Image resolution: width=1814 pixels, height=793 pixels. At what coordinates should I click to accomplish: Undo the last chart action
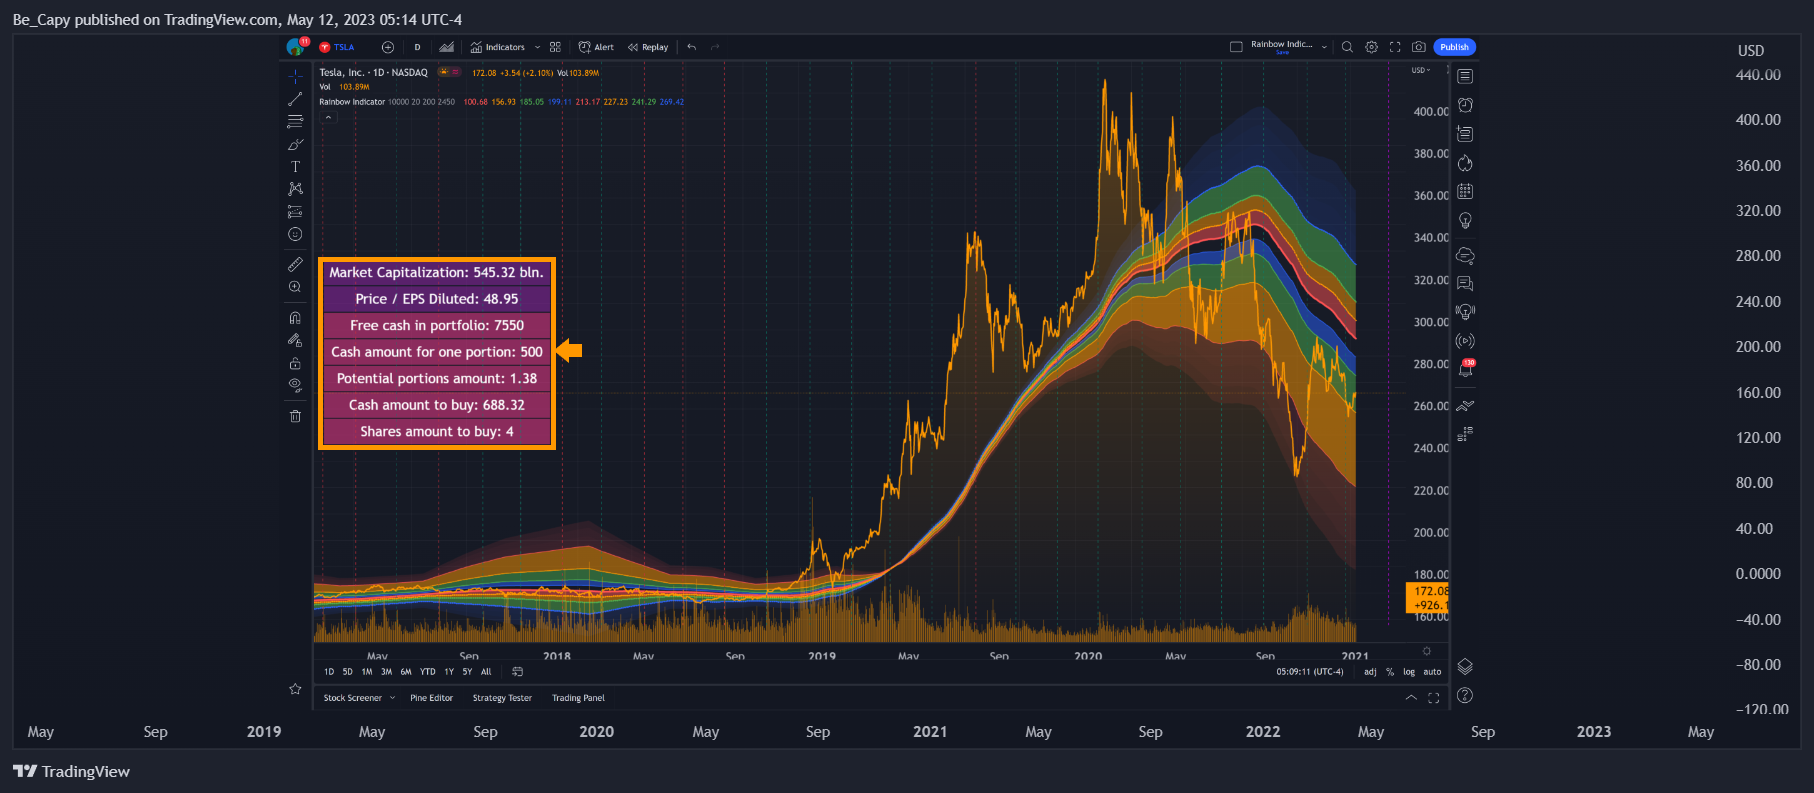point(692,47)
